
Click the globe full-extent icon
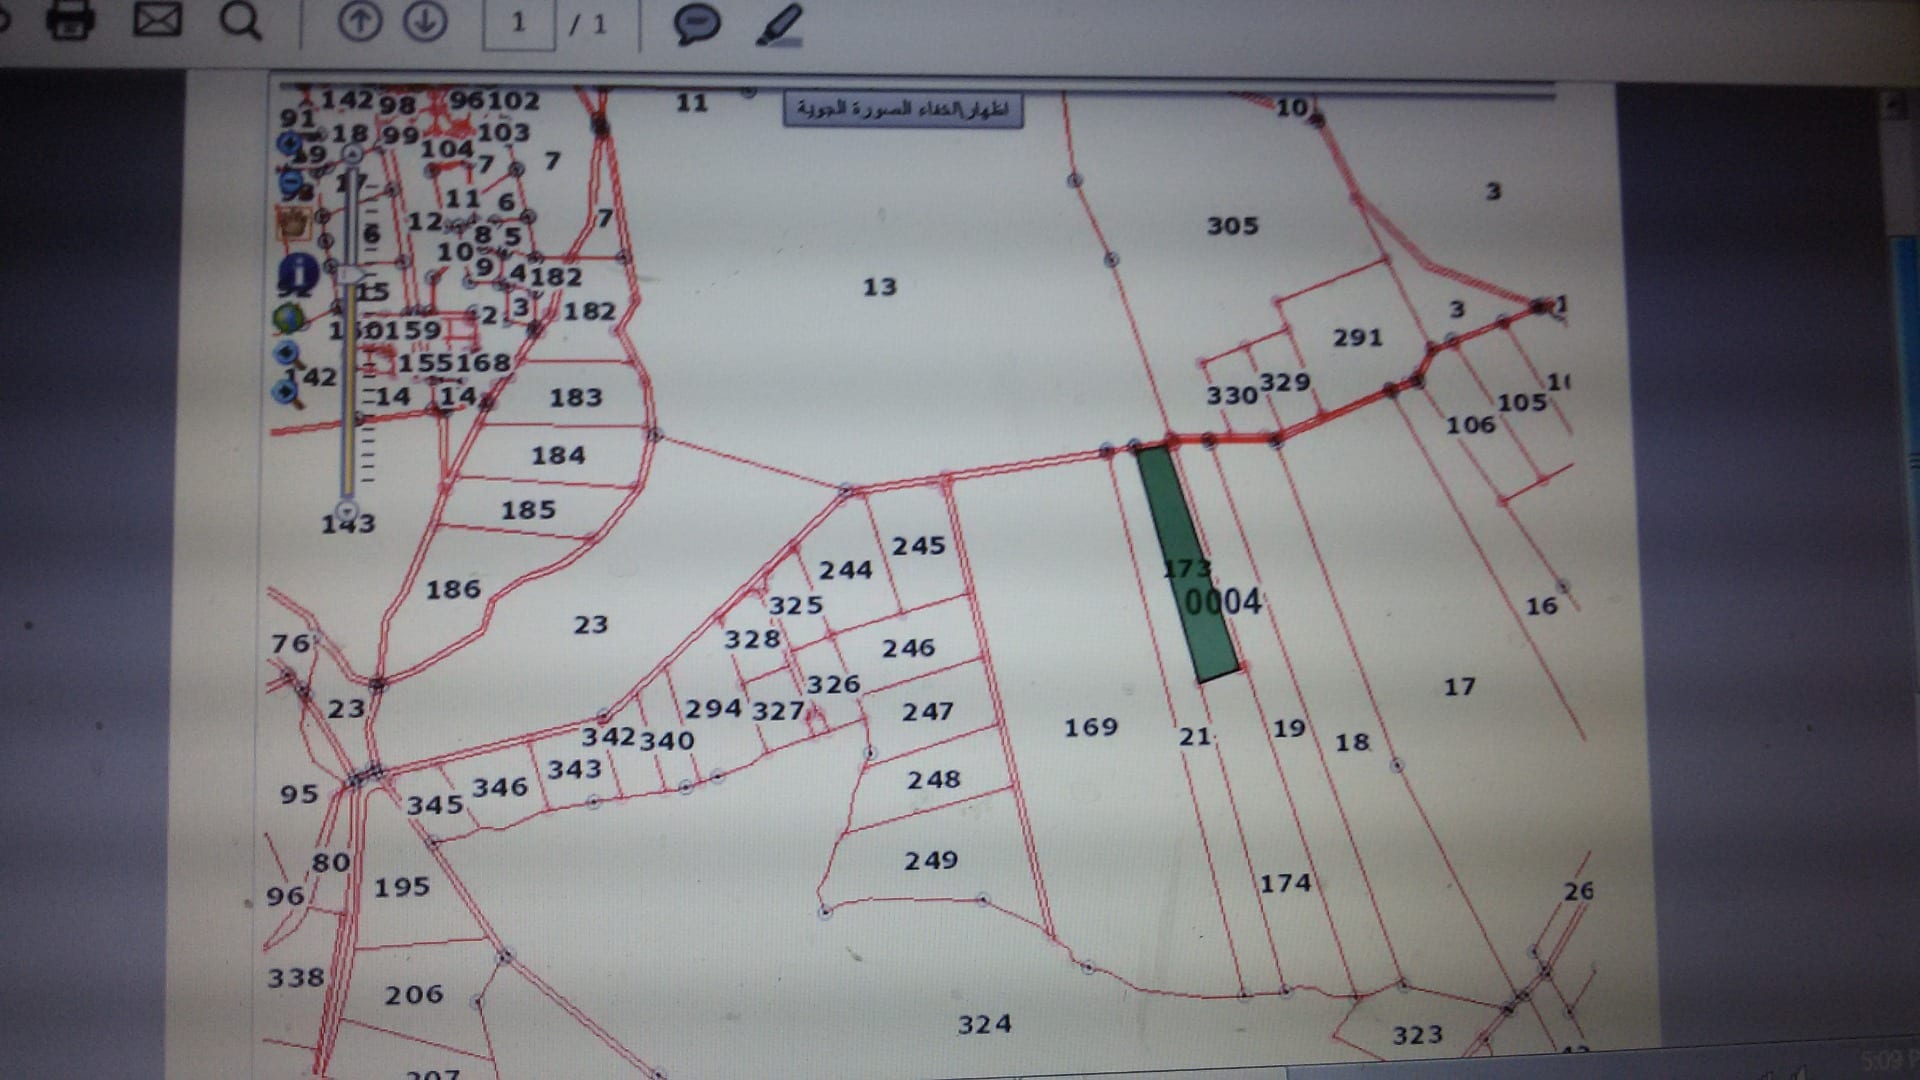pyautogui.click(x=289, y=318)
